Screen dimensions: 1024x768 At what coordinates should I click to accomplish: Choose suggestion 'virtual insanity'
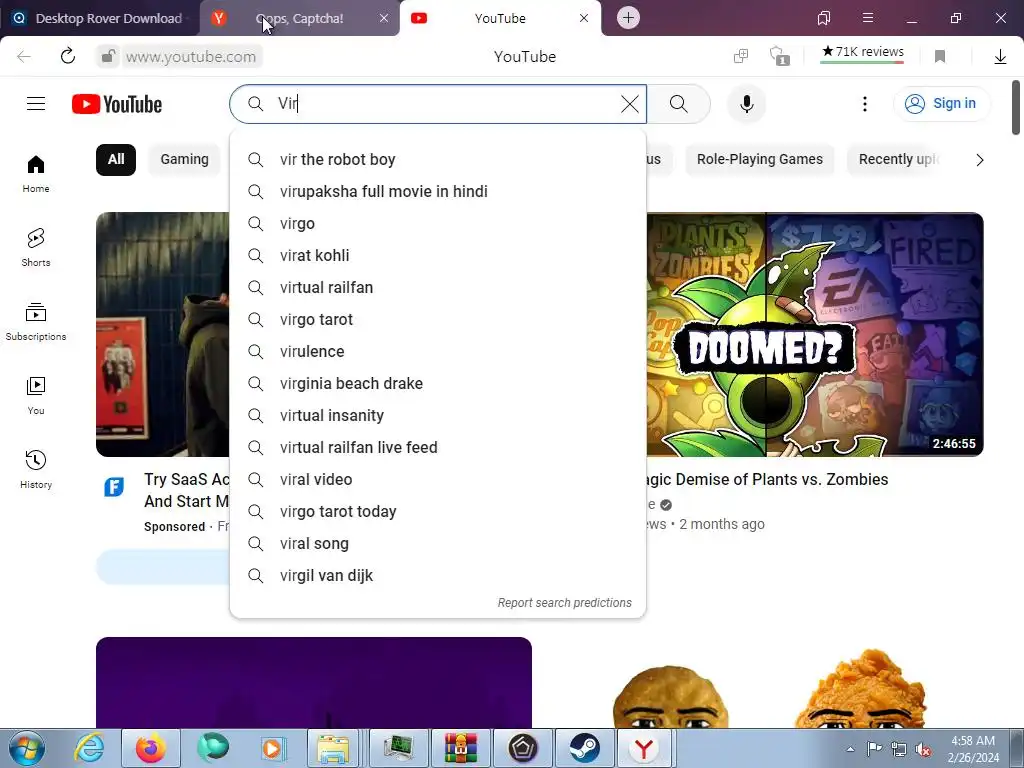438,415
